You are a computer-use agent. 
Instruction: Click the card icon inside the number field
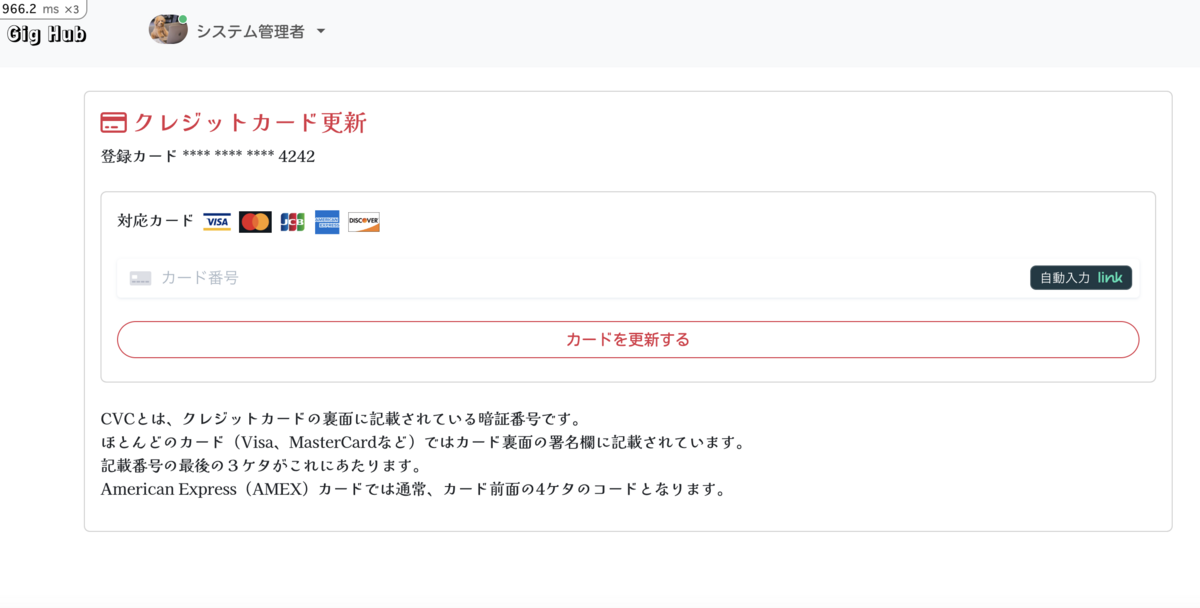(139, 278)
